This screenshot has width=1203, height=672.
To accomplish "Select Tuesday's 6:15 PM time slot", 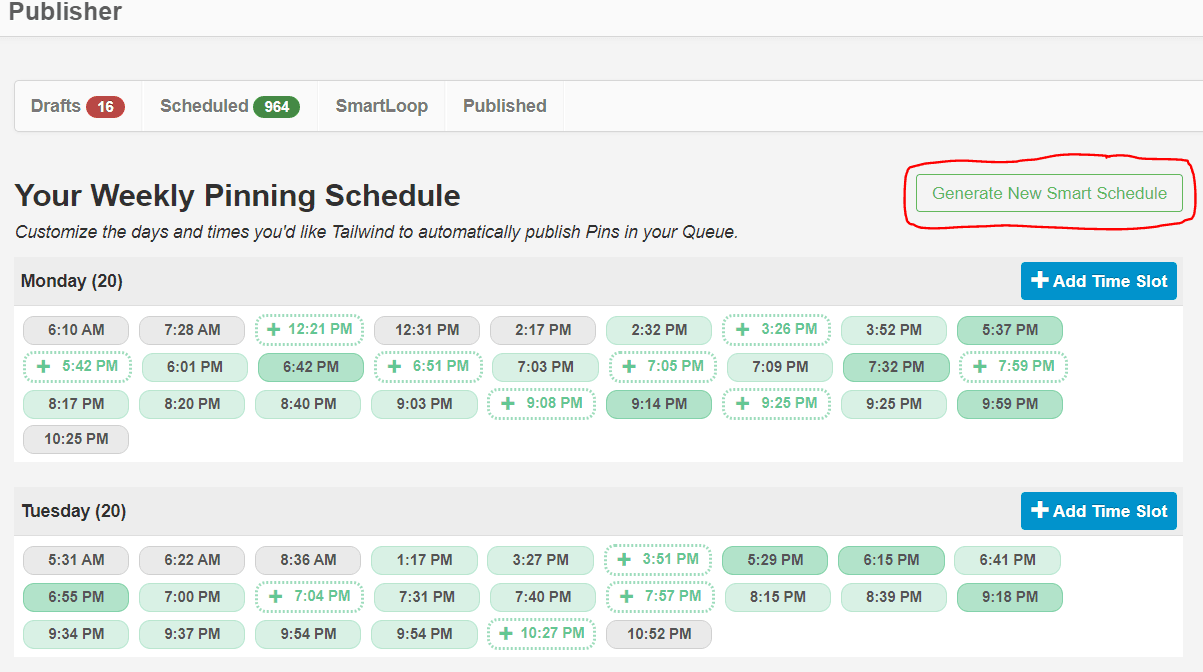I will 891,560.
